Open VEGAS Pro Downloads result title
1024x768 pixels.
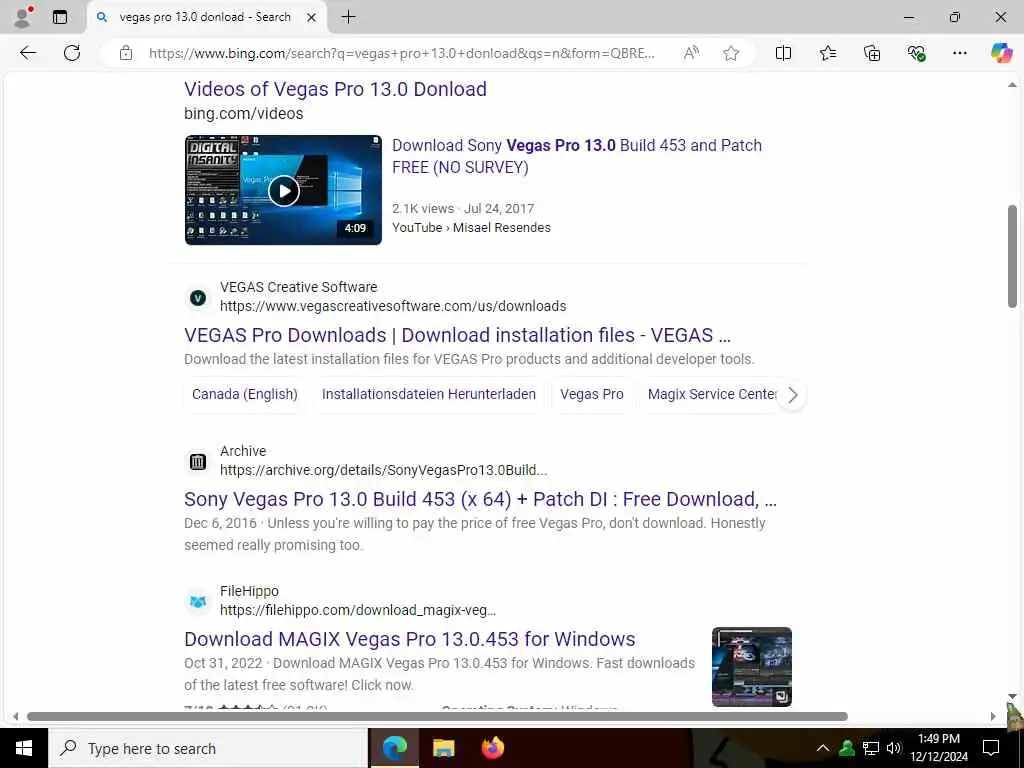coord(457,335)
